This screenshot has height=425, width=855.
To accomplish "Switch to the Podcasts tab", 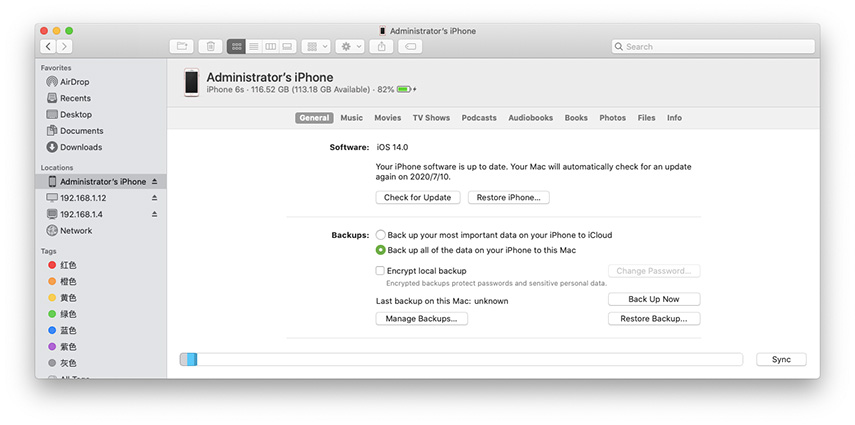I will click(x=479, y=118).
